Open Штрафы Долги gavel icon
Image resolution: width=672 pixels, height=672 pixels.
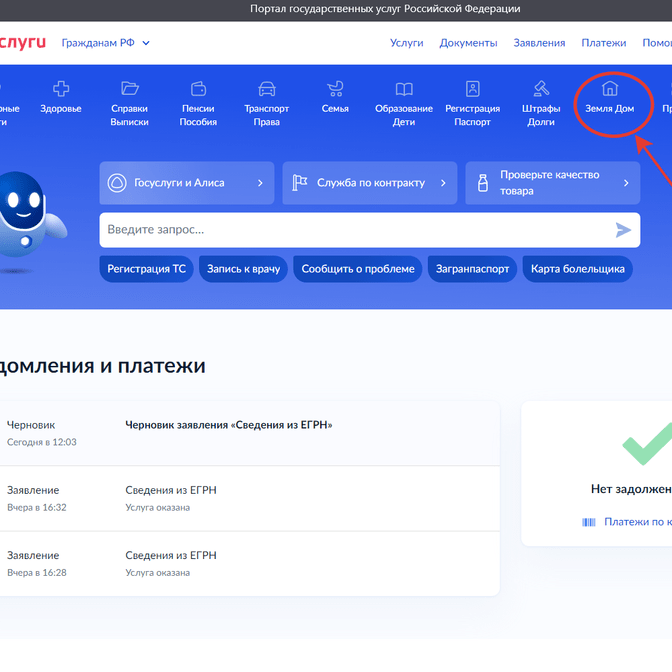coord(541,89)
